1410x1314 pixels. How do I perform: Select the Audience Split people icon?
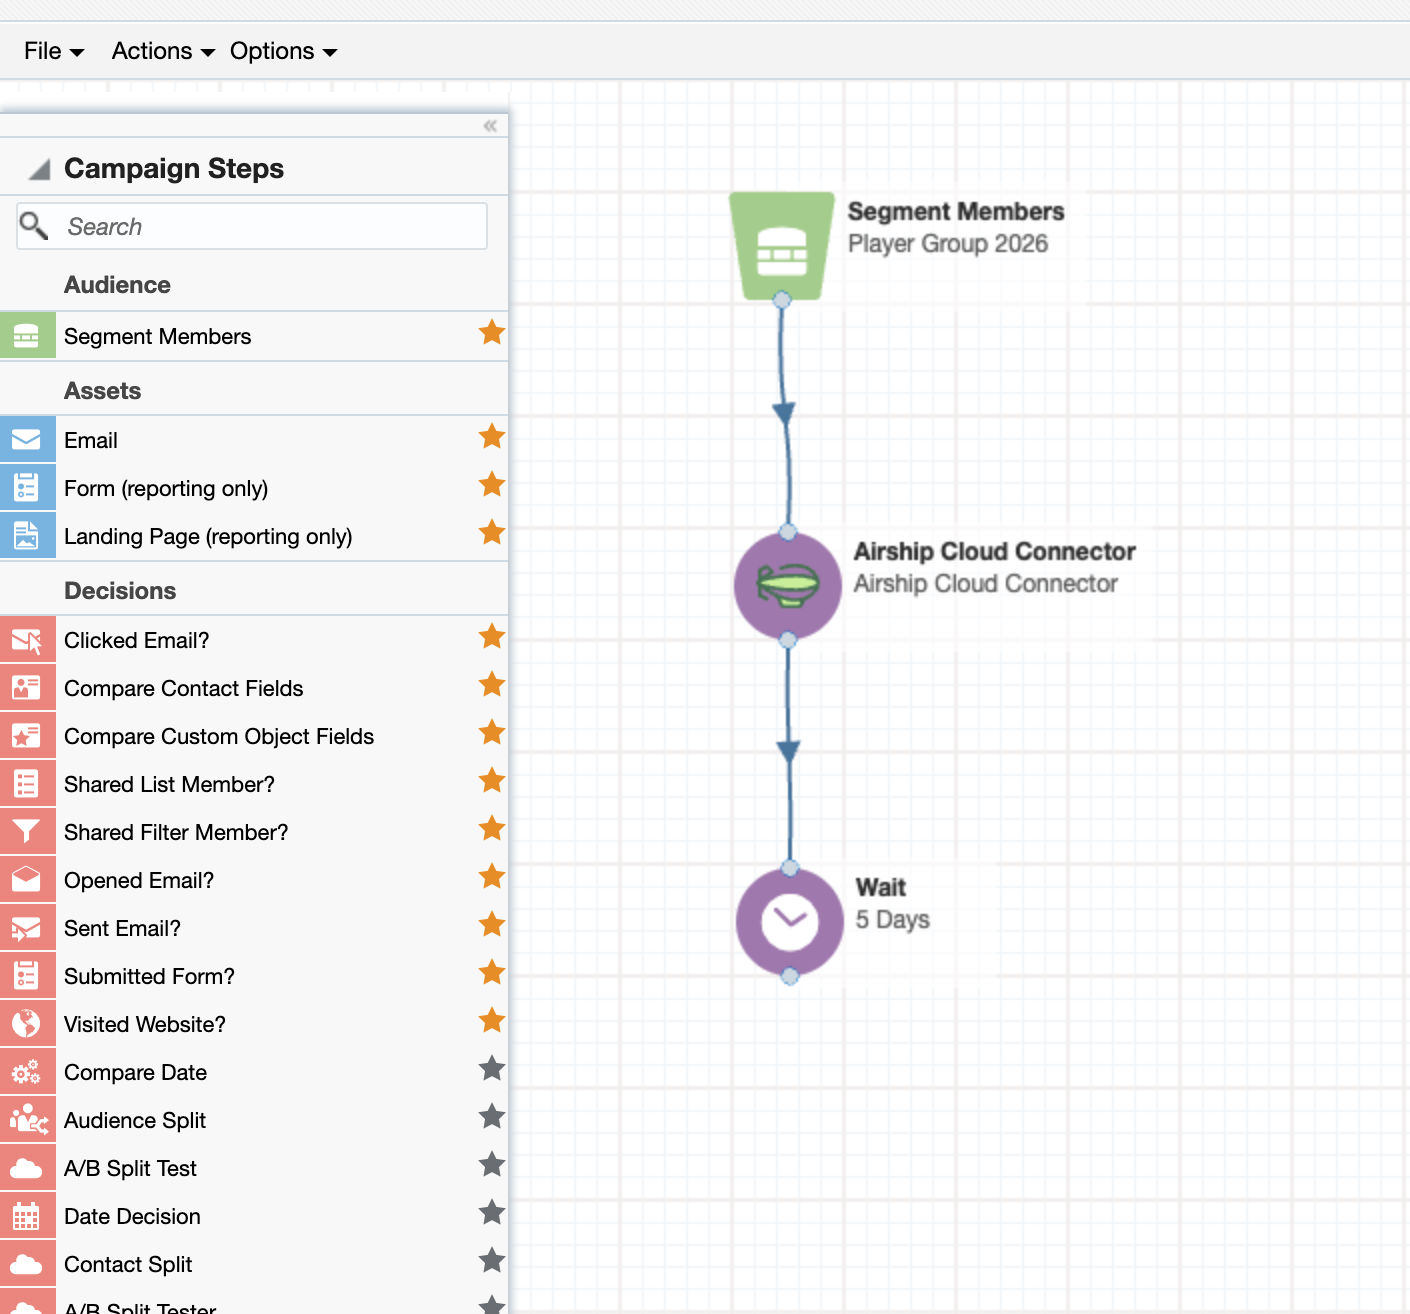(27, 1120)
